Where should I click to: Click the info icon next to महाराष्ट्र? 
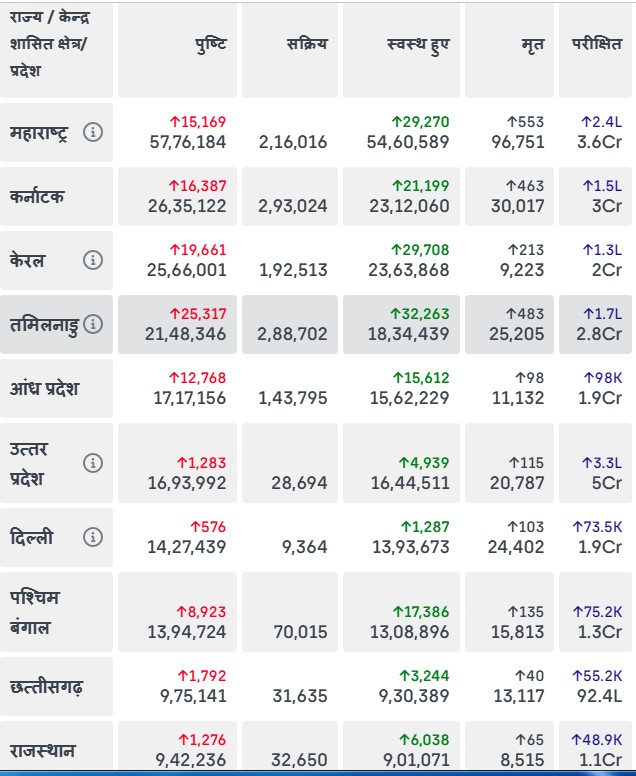click(93, 132)
